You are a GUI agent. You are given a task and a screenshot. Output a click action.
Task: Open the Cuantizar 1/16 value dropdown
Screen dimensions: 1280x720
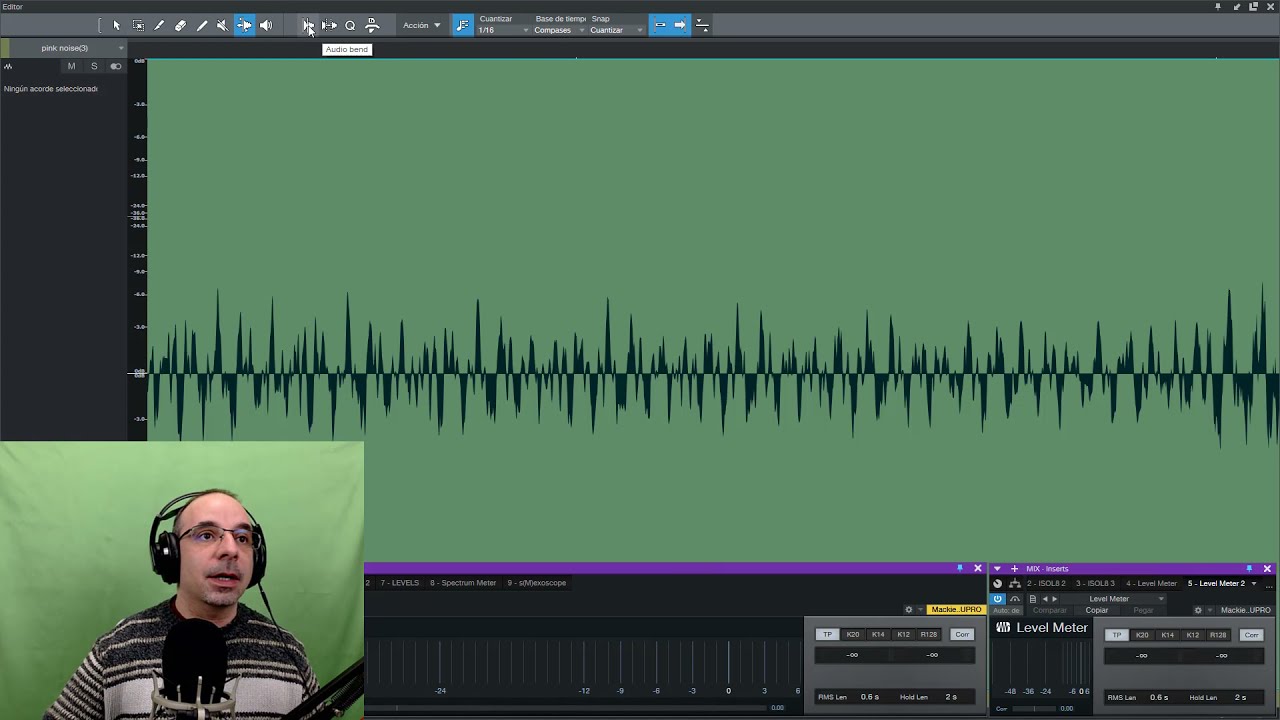[503, 30]
